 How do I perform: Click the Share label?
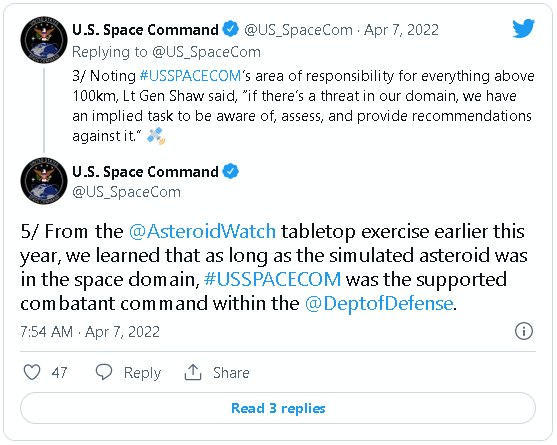(x=231, y=373)
